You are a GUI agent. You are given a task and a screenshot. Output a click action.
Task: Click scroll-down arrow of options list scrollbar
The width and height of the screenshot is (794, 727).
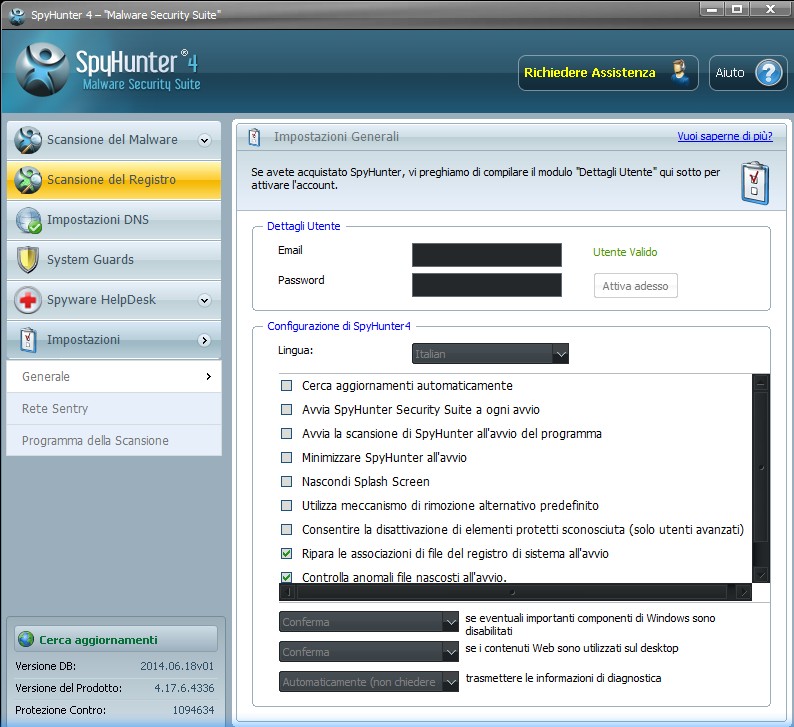click(x=761, y=575)
